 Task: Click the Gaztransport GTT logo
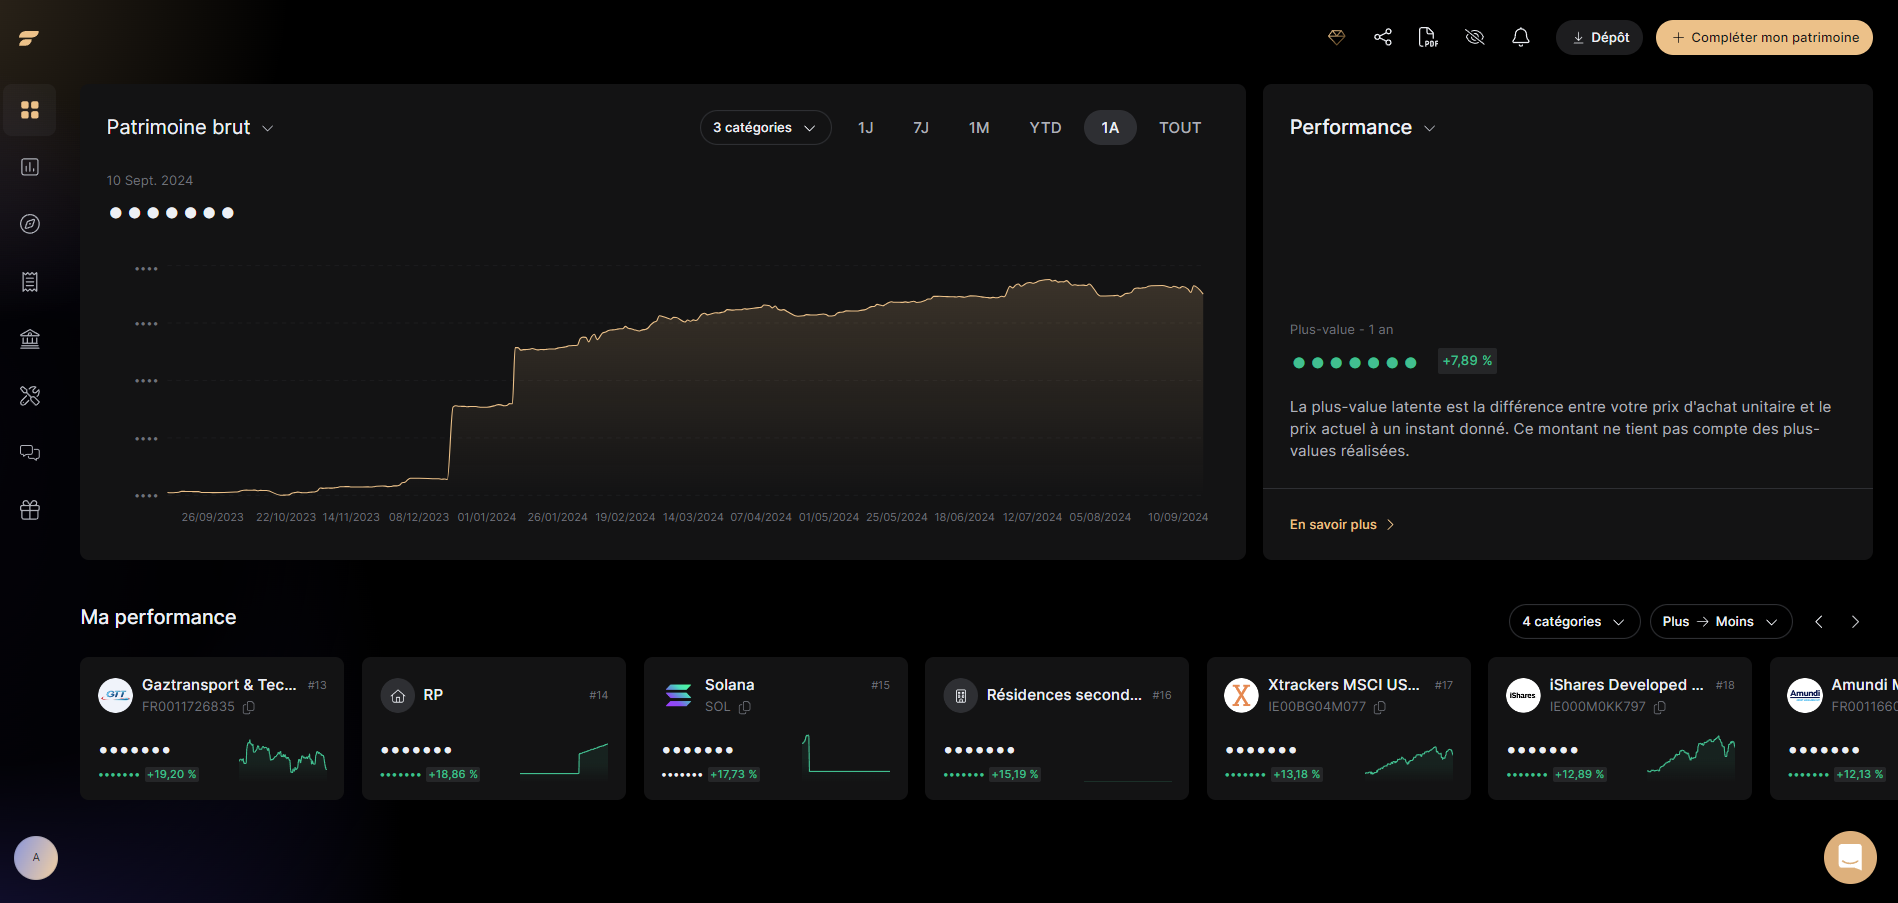coord(116,695)
